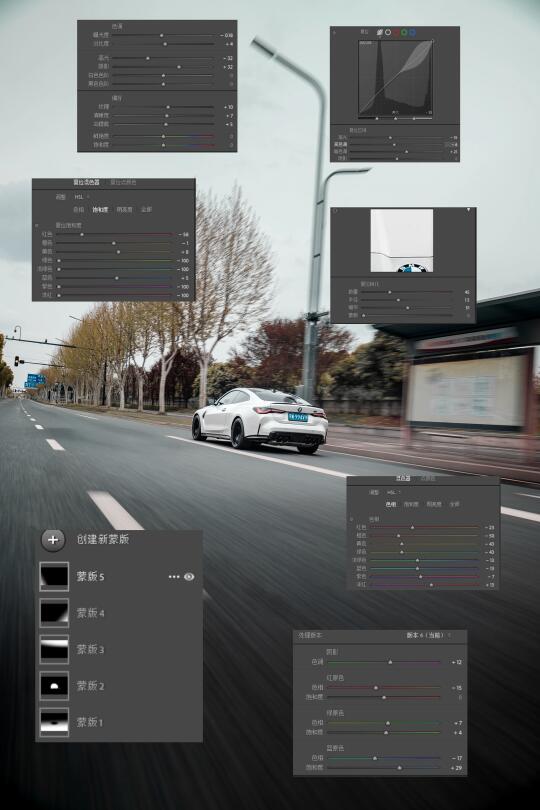Select the 蒙版 4 mask thumbnail

coord(54,613)
